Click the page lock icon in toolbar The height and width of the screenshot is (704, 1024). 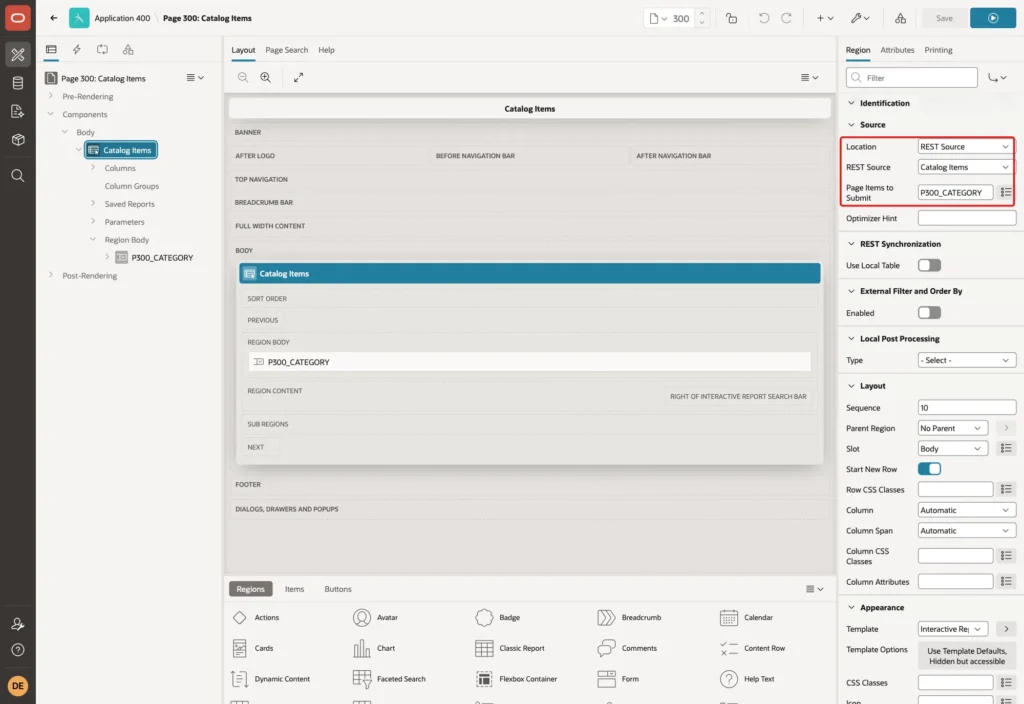tap(731, 18)
